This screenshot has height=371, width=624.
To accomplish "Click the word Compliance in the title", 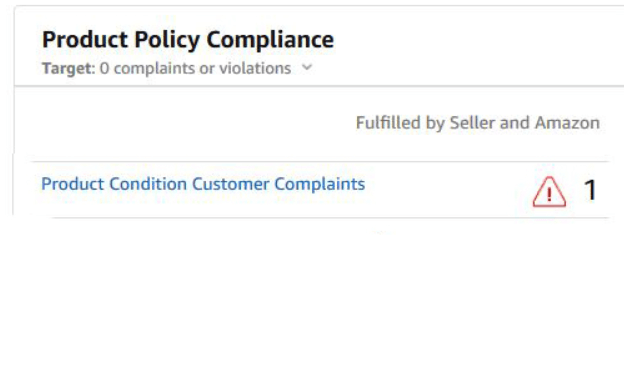I will click(x=270, y=39).
